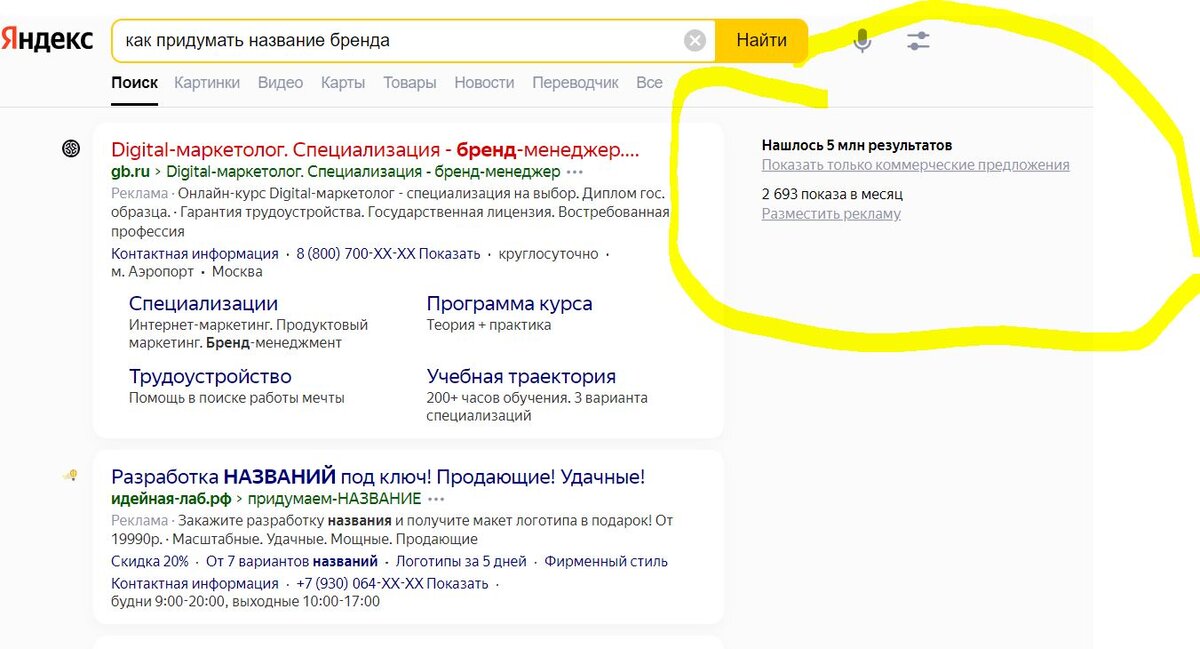The width and height of the screenshot is (1200, 649).
Task: Click the gb.ru green site link
Action: 130,172
